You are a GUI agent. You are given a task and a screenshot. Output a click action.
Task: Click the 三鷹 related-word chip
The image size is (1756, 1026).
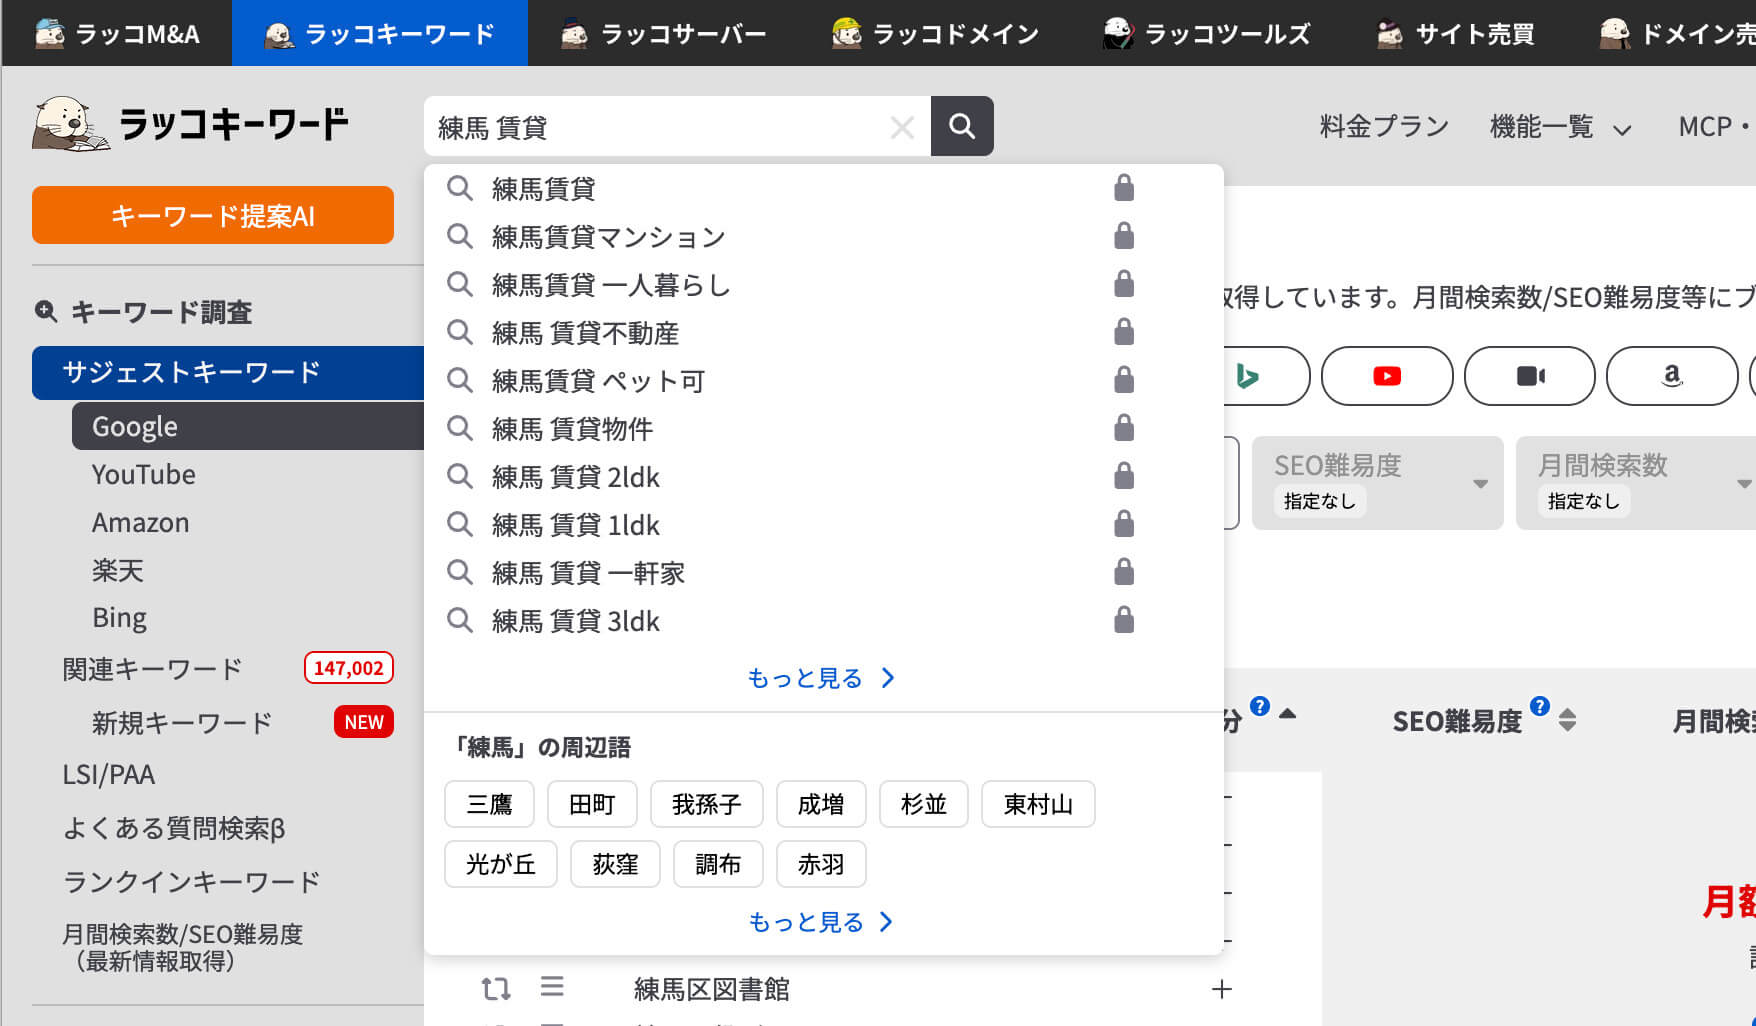(489, 804)
